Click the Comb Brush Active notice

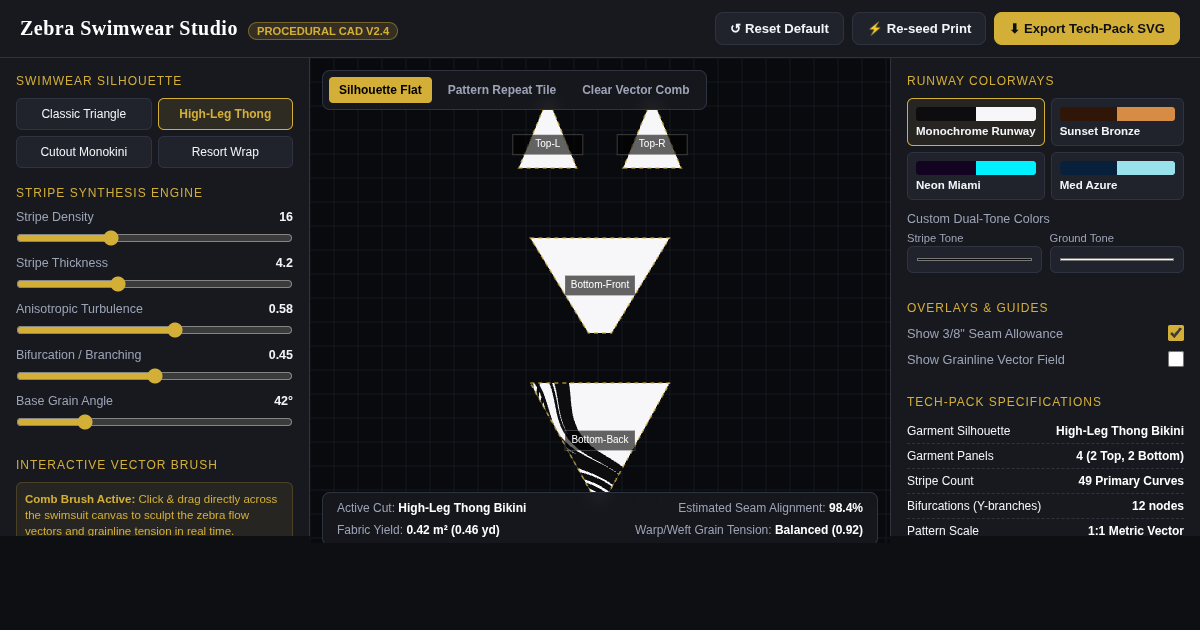pos(154,514)
